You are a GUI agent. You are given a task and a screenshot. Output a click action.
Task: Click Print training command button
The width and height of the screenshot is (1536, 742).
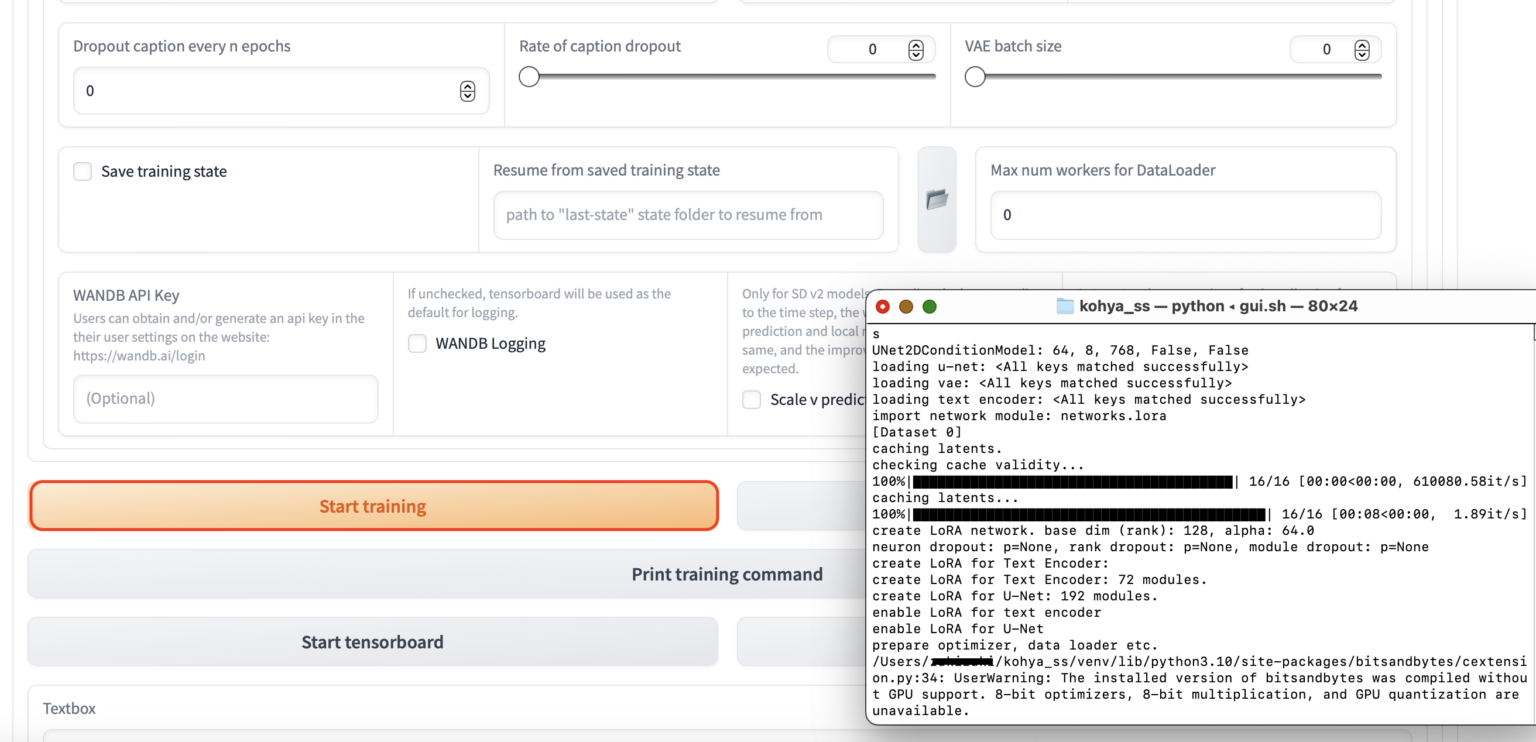727,574
